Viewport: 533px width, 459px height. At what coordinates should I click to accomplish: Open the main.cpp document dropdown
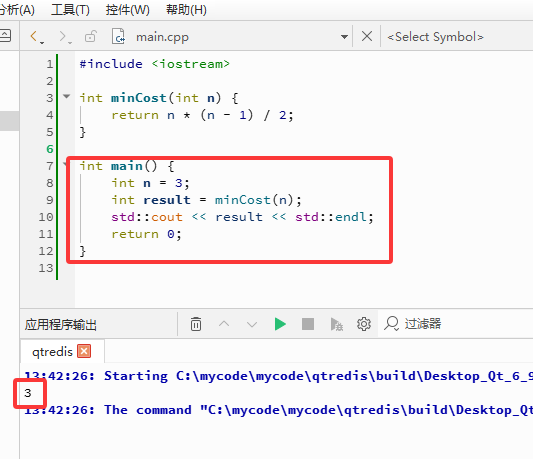pos(344,37)
